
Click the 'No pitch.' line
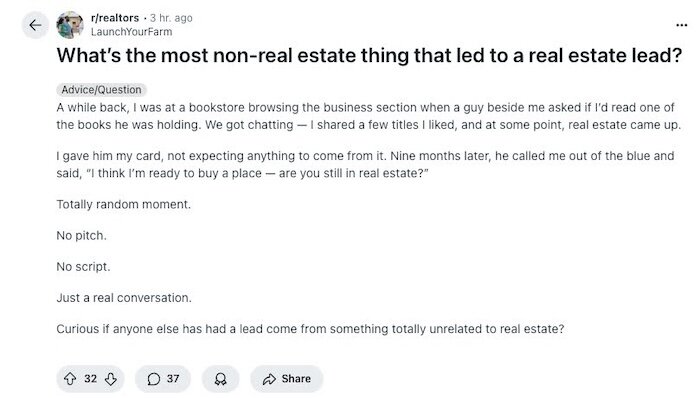pos(81,236)
